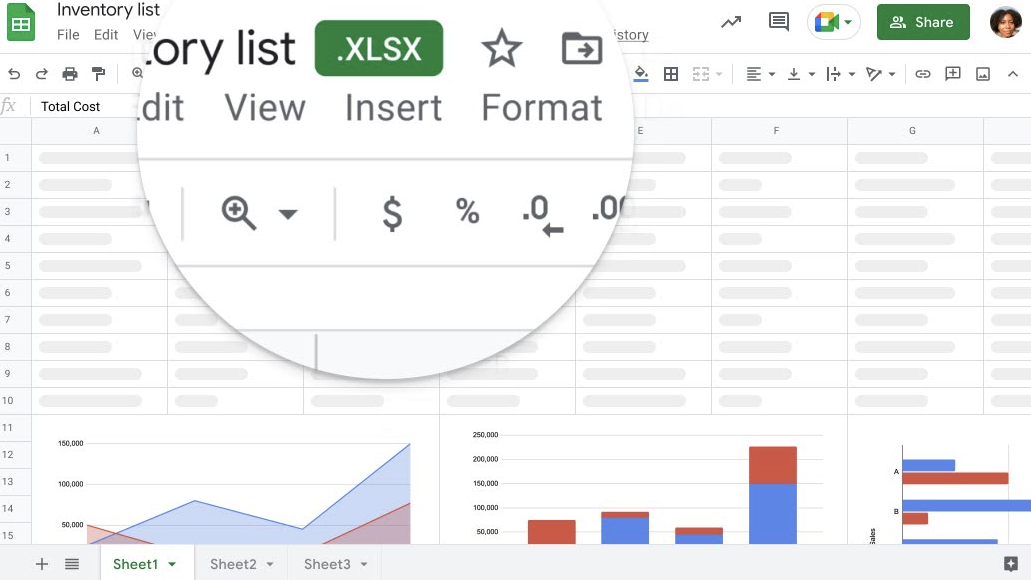The image size is (1031, 580).
Task: Click the Text rotation icon
Action: tap(873, 74)
